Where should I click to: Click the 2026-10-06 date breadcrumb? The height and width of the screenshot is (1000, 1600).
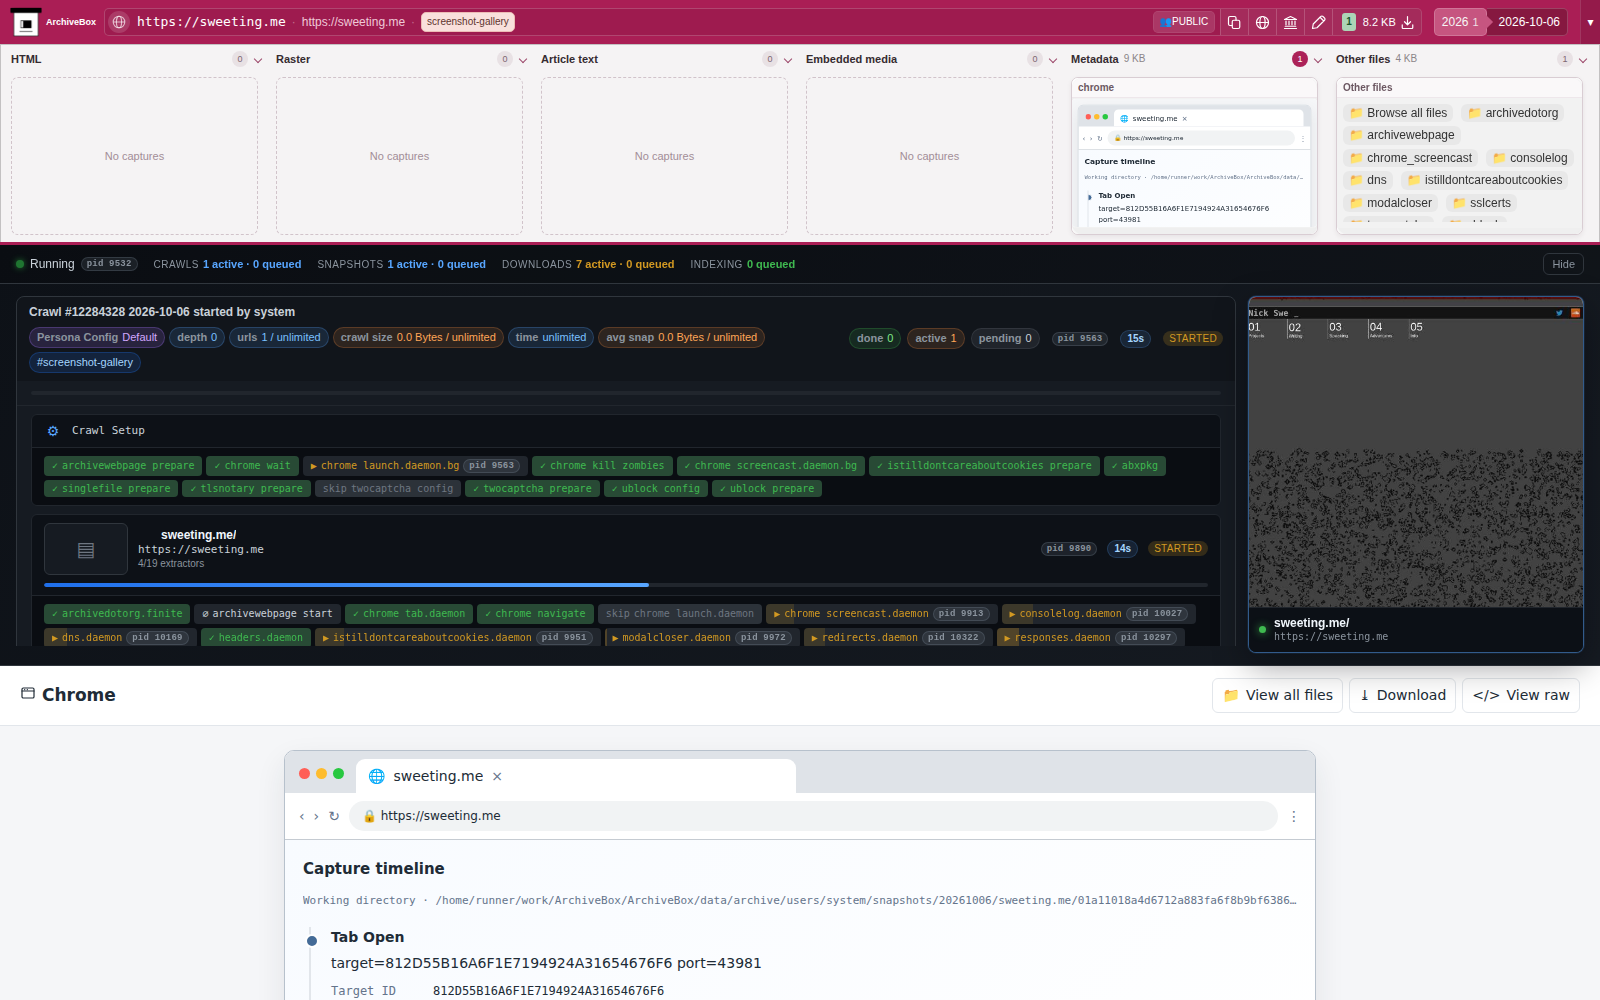pyautogui.click(x=1528, y=22)
